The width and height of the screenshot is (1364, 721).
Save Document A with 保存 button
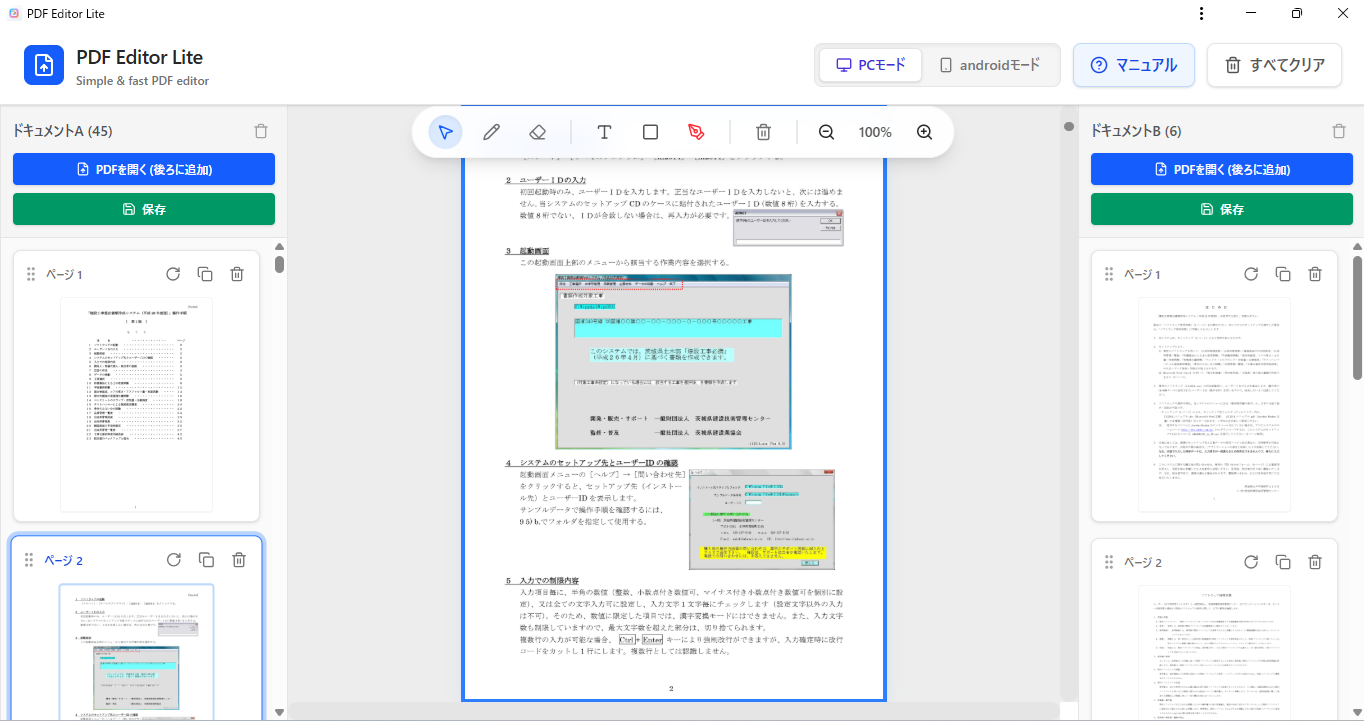coord(144,209)
